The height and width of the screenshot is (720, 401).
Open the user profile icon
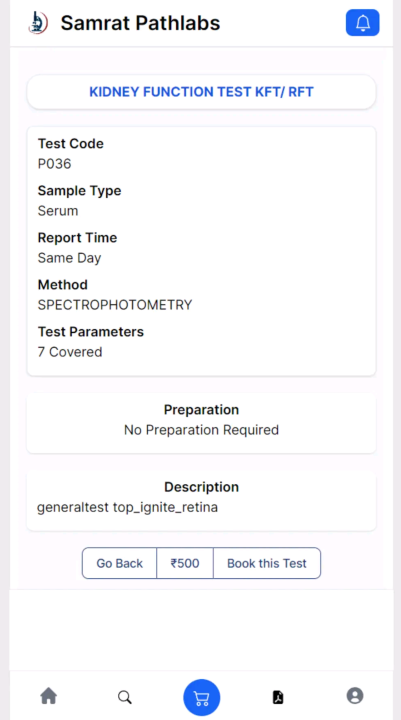coord(355,696)
